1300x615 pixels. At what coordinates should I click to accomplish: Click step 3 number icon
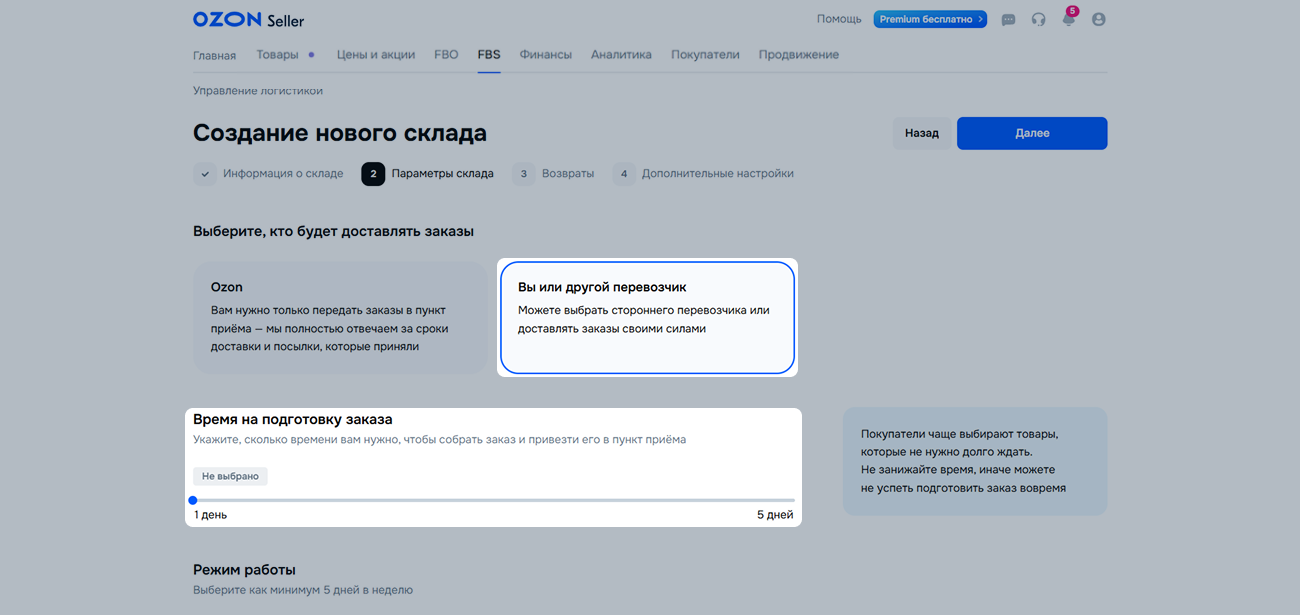click(x=523, y=174)
